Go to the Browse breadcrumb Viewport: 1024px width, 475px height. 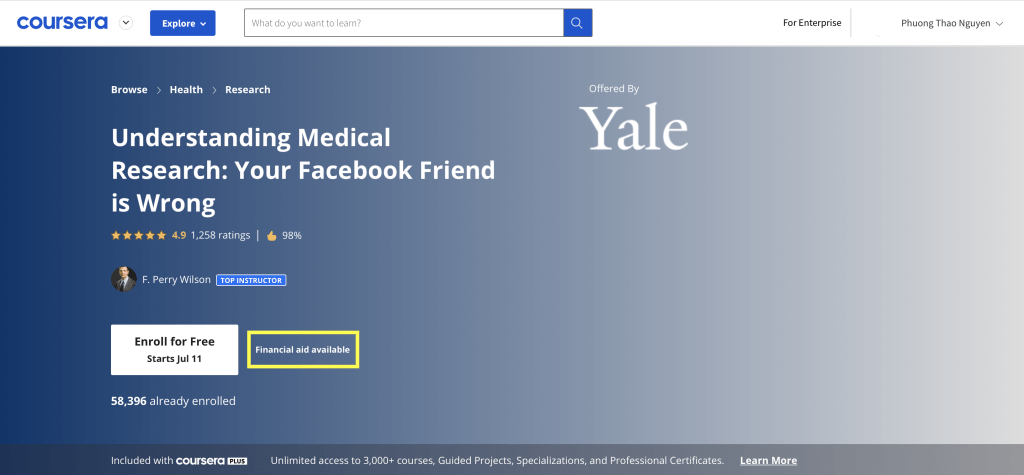tap(129, 90)
